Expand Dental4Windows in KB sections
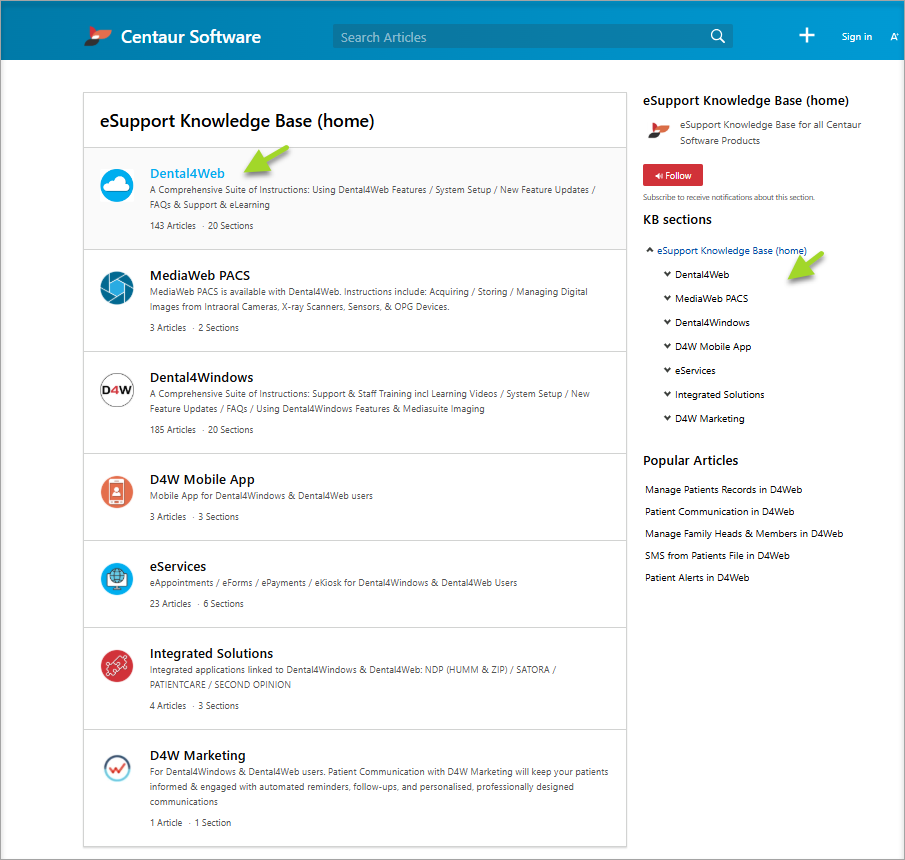 point(667,322)
